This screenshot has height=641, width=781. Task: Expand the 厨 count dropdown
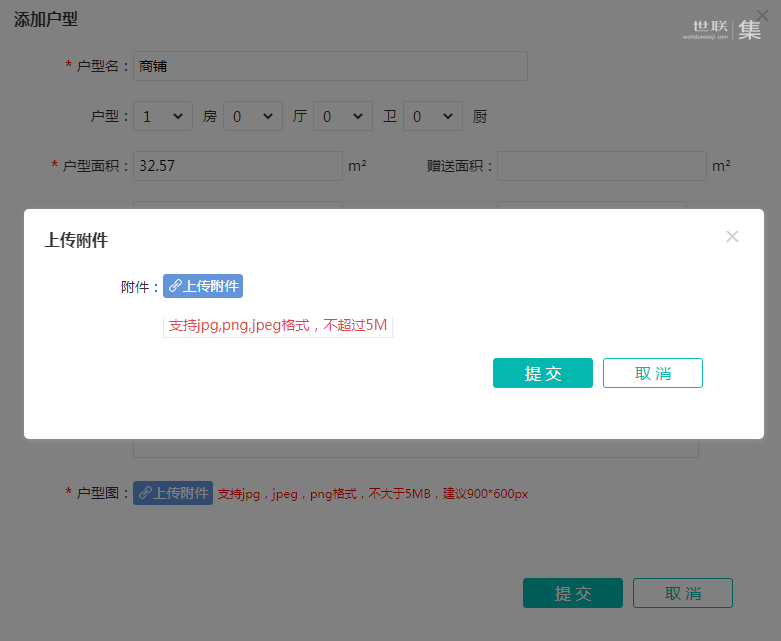pyautogui.click(x=433, y=116)
